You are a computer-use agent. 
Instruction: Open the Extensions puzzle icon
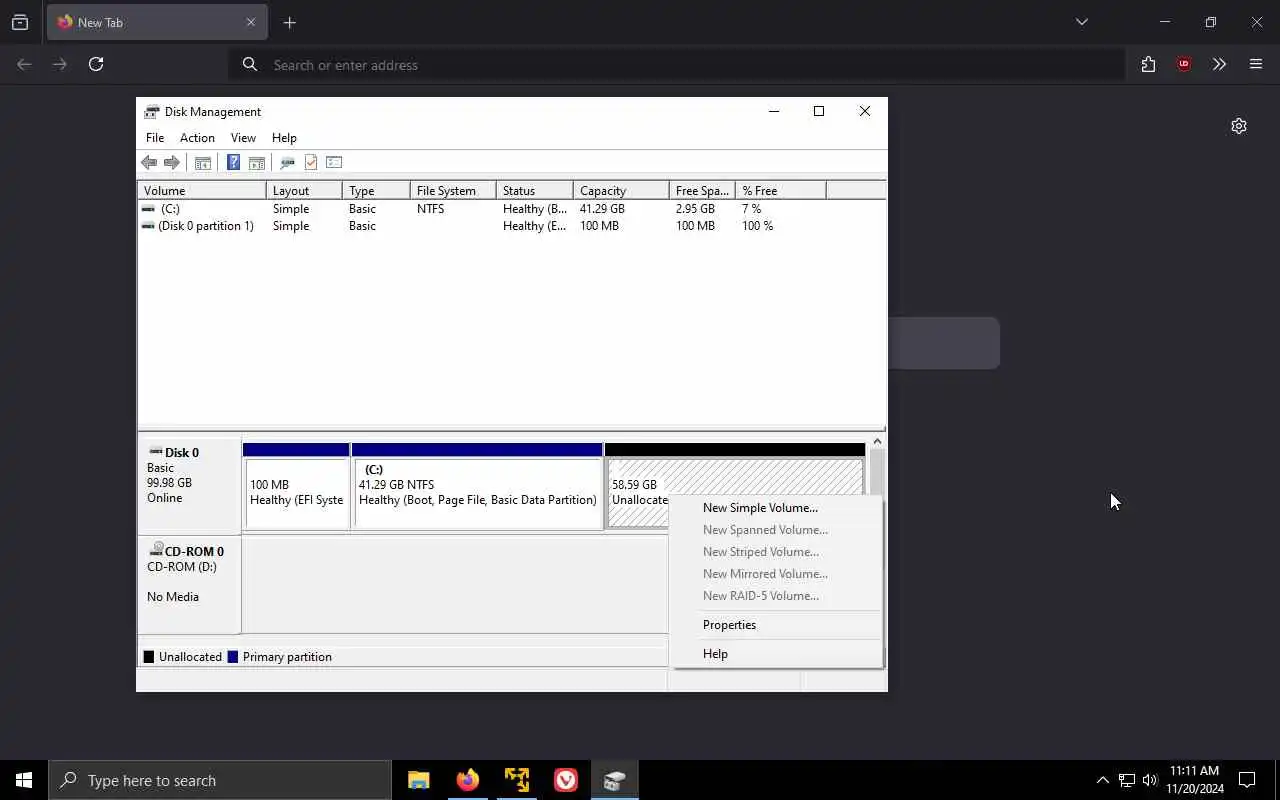[x=1148, y=64]
